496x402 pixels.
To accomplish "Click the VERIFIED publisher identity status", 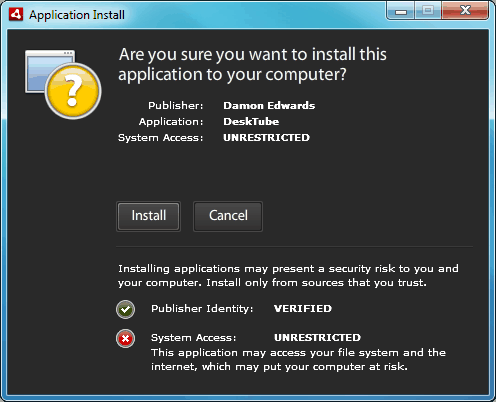I will point(303,309).
